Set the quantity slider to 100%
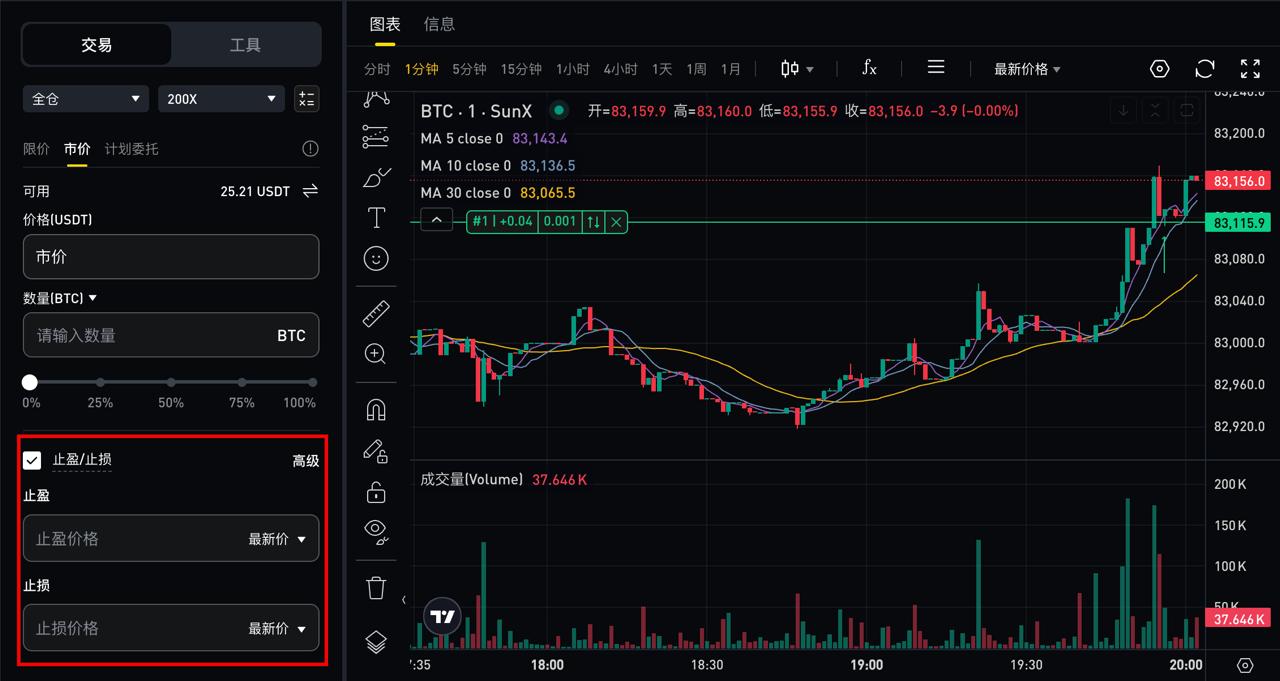The height and width of the screenshot is (681, 1280). click(312, 383)
